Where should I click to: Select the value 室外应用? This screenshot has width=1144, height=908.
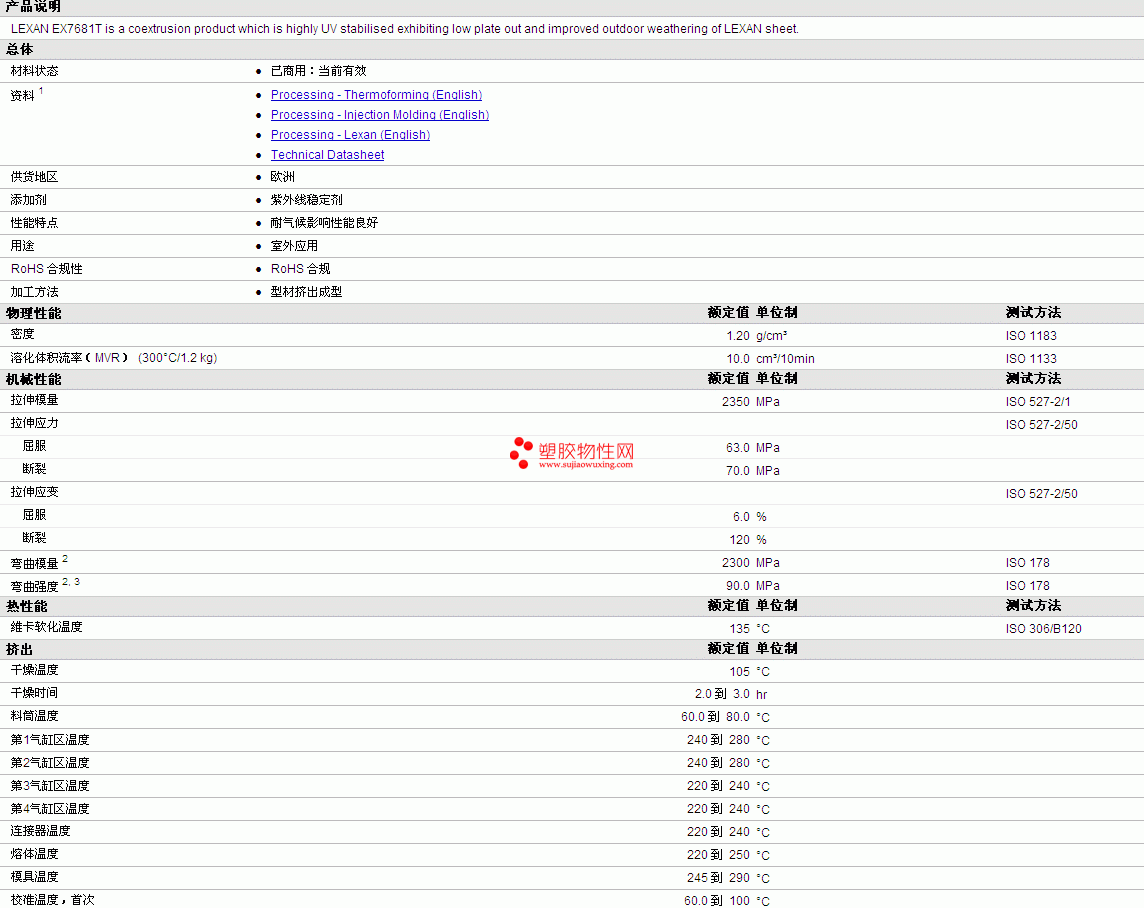pyautogui.click(x=294, y=246)
